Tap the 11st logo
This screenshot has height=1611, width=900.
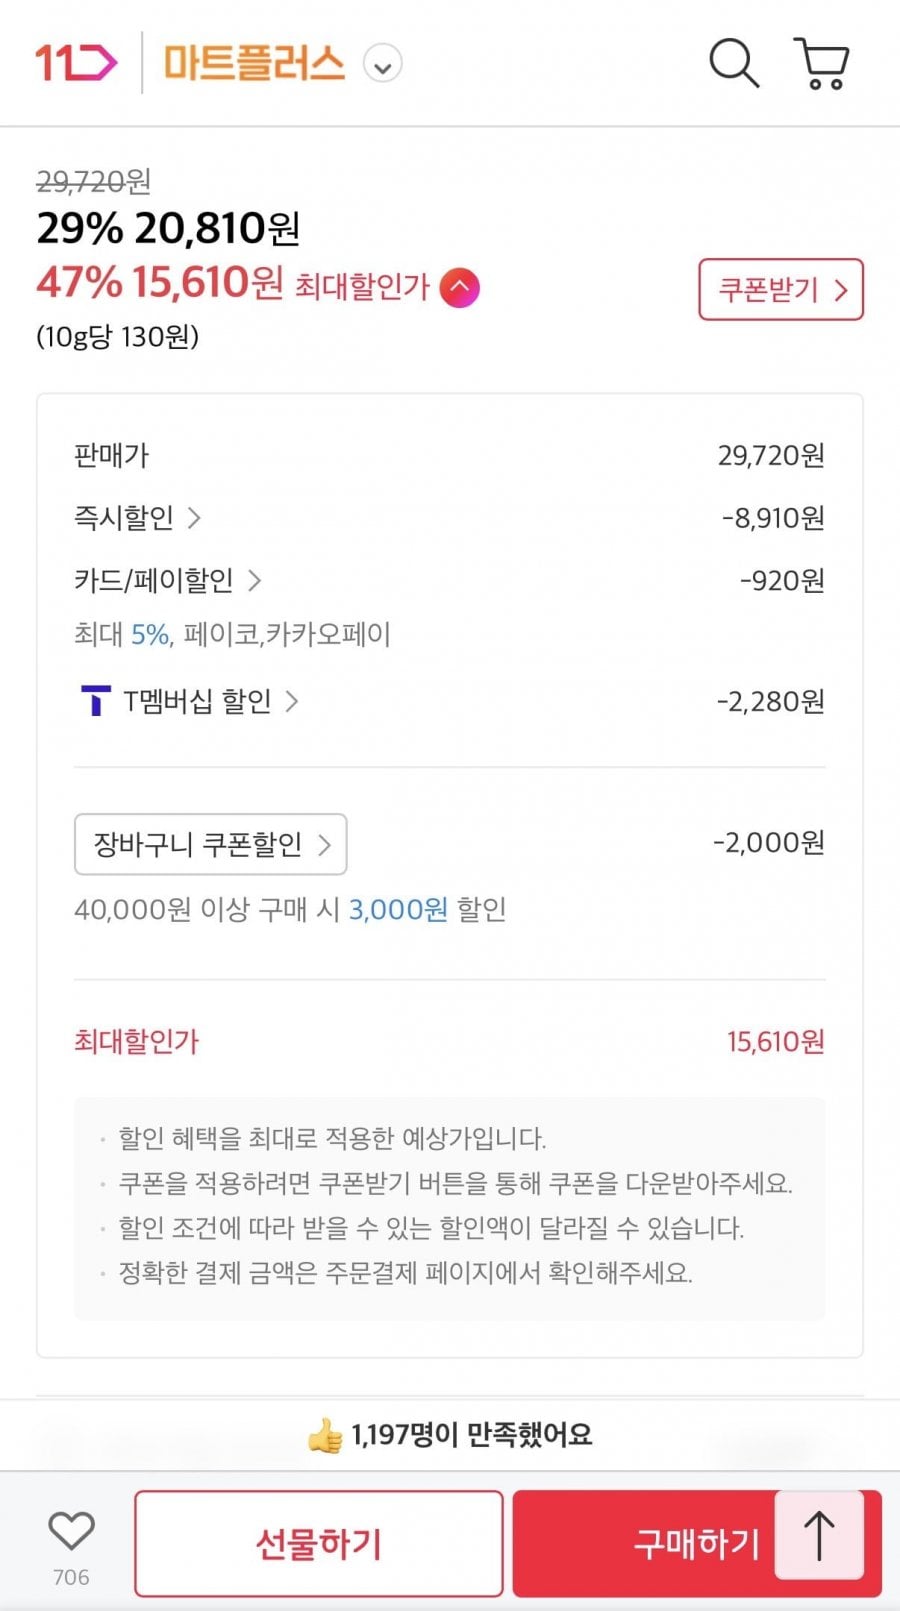coord(76,63)
